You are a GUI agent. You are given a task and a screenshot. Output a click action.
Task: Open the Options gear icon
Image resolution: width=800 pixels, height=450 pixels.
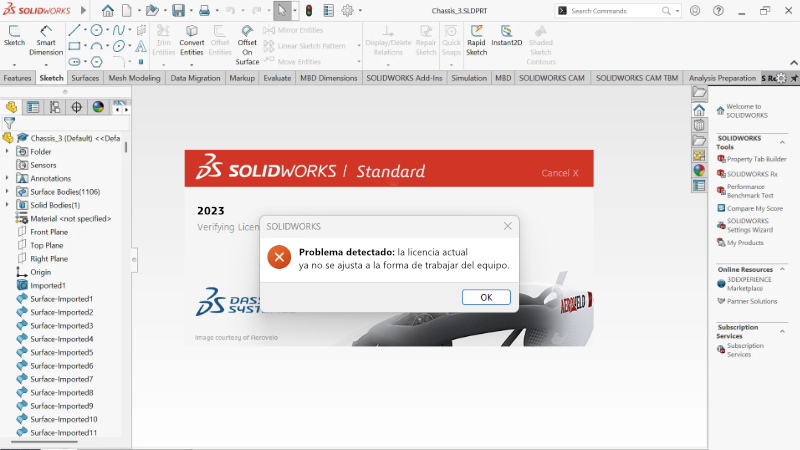click(347, 10)
